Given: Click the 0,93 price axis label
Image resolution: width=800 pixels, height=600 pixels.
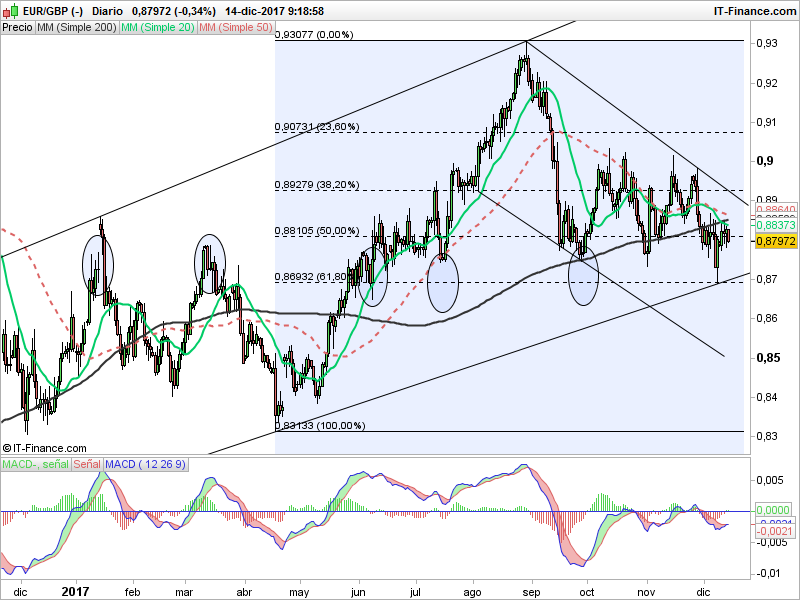Looking at the screenshot, I should (x=767, y=43).
